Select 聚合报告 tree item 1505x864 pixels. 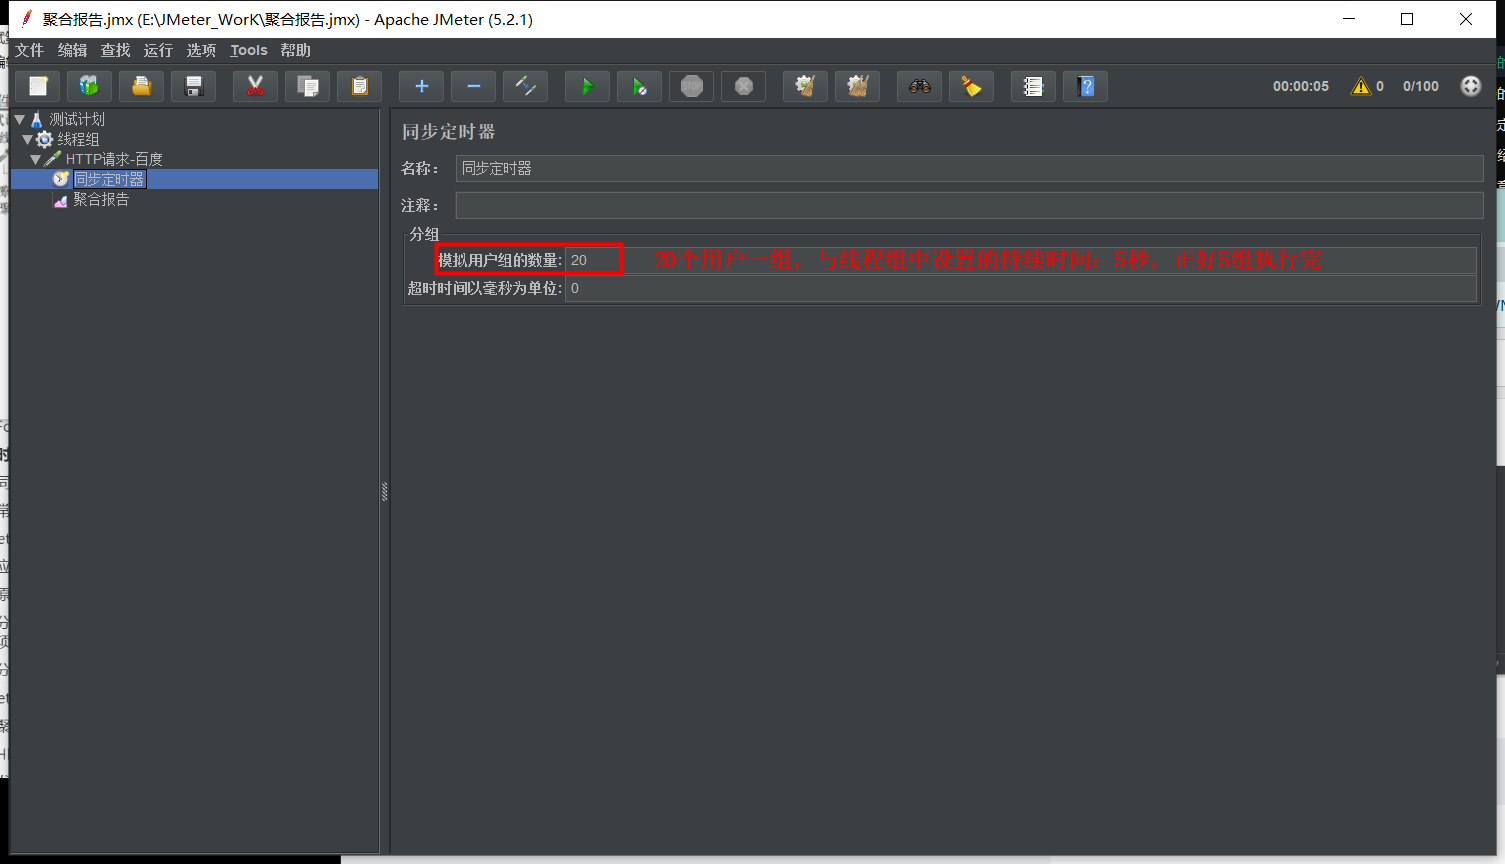pyautogui.click(x=101, y=199)
